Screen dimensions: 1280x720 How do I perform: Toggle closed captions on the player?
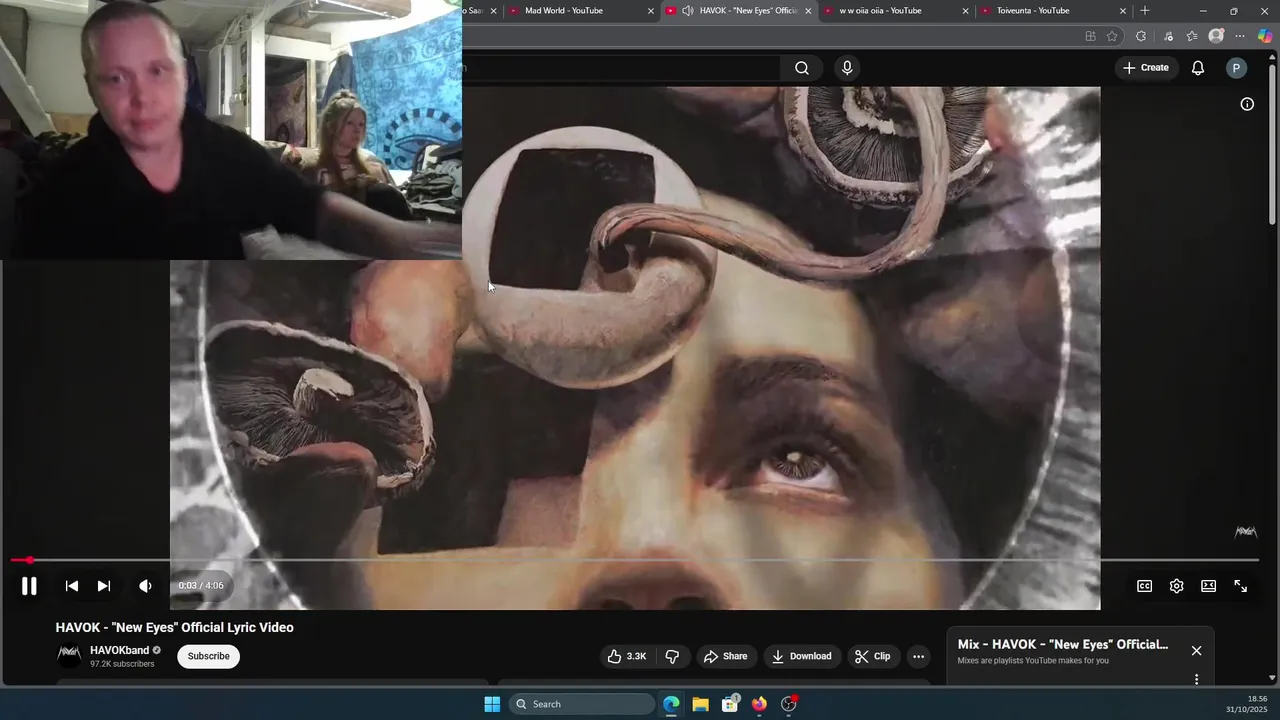pyautogui.click(x=1144, y=586)
